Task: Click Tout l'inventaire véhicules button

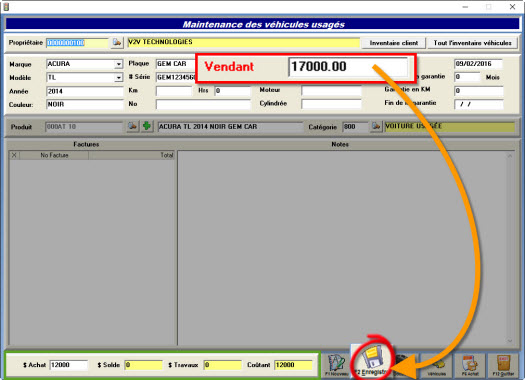Action: 472,43
